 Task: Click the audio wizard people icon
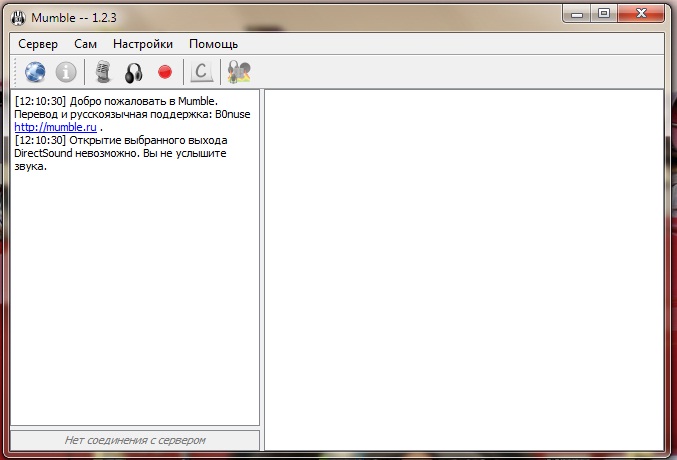click(239, 72)
